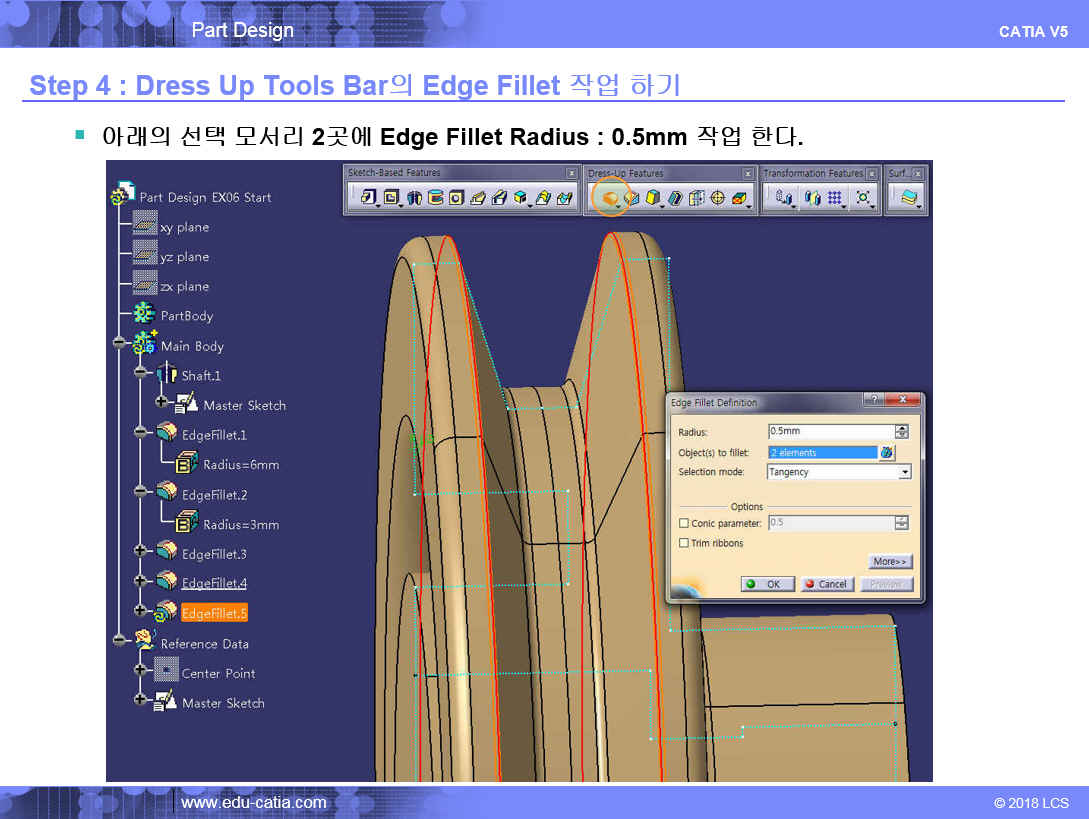The image size is (1089, 819).
Task: Open the Edge Fillet sub-menu arrow
Action: pyautogui.click(x=618, y=206)
